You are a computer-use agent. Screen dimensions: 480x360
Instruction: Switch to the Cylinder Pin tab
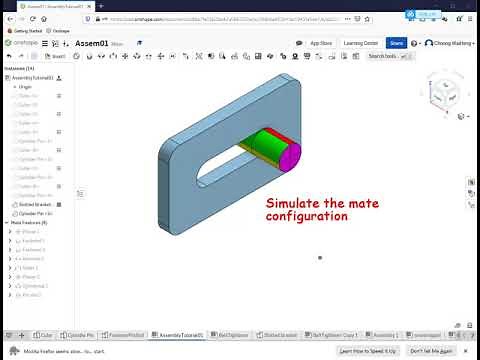pyautogui.click(x=77, y=335)
